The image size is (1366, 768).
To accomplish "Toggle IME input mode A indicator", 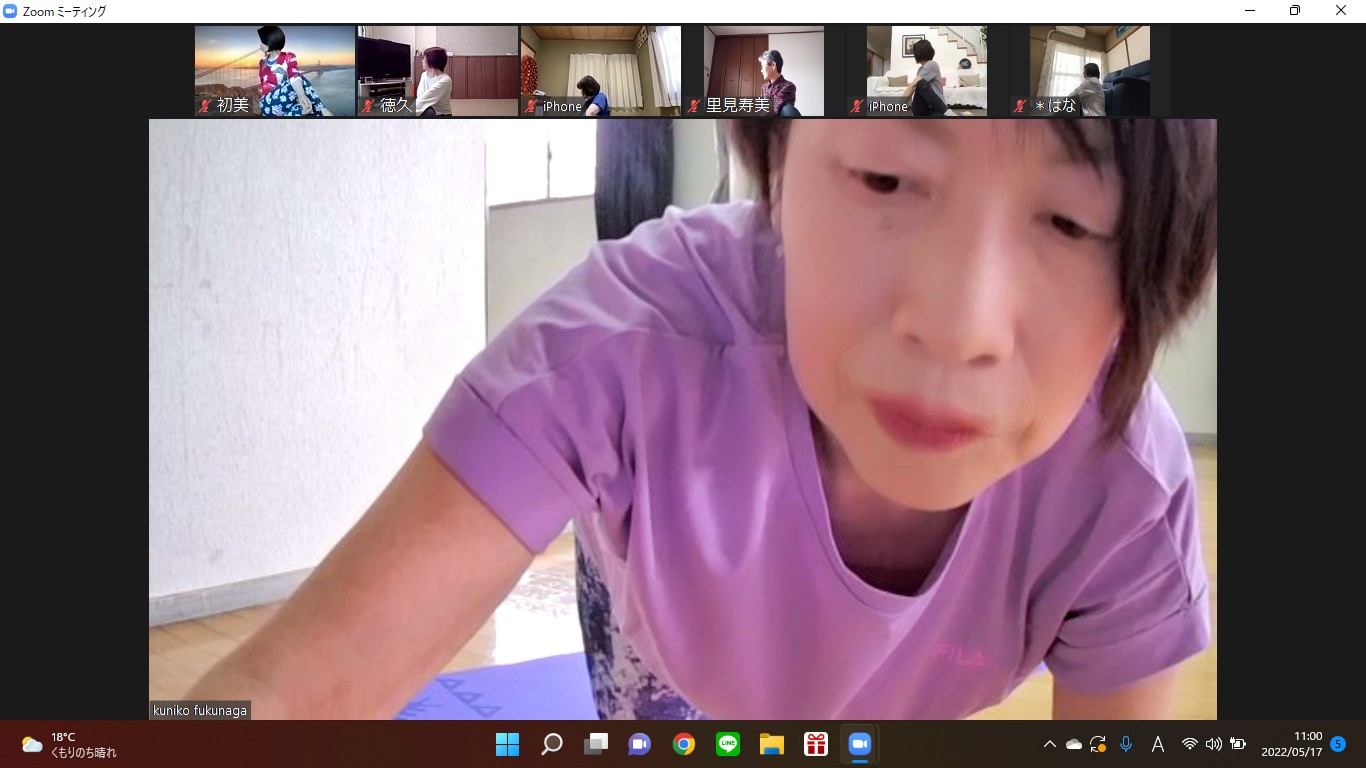I will [1158, 744].
